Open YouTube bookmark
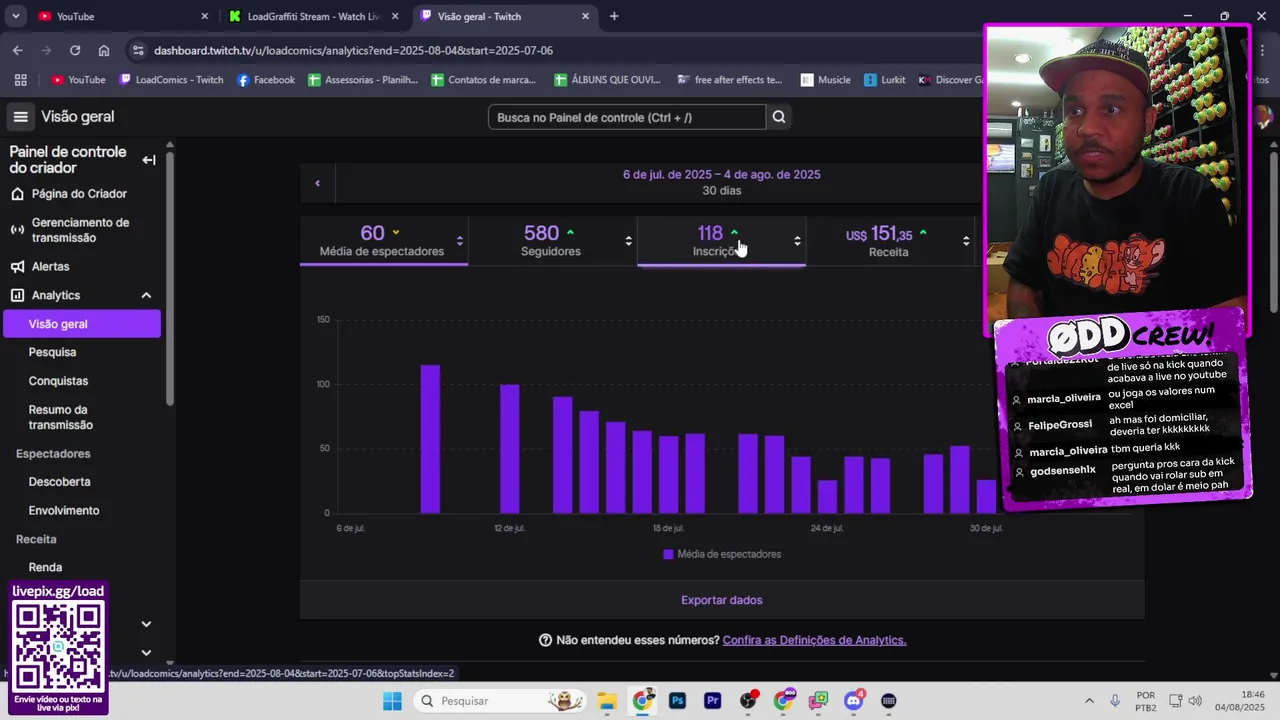Viewport: 1280px width, 720px height. coord(78,80)
